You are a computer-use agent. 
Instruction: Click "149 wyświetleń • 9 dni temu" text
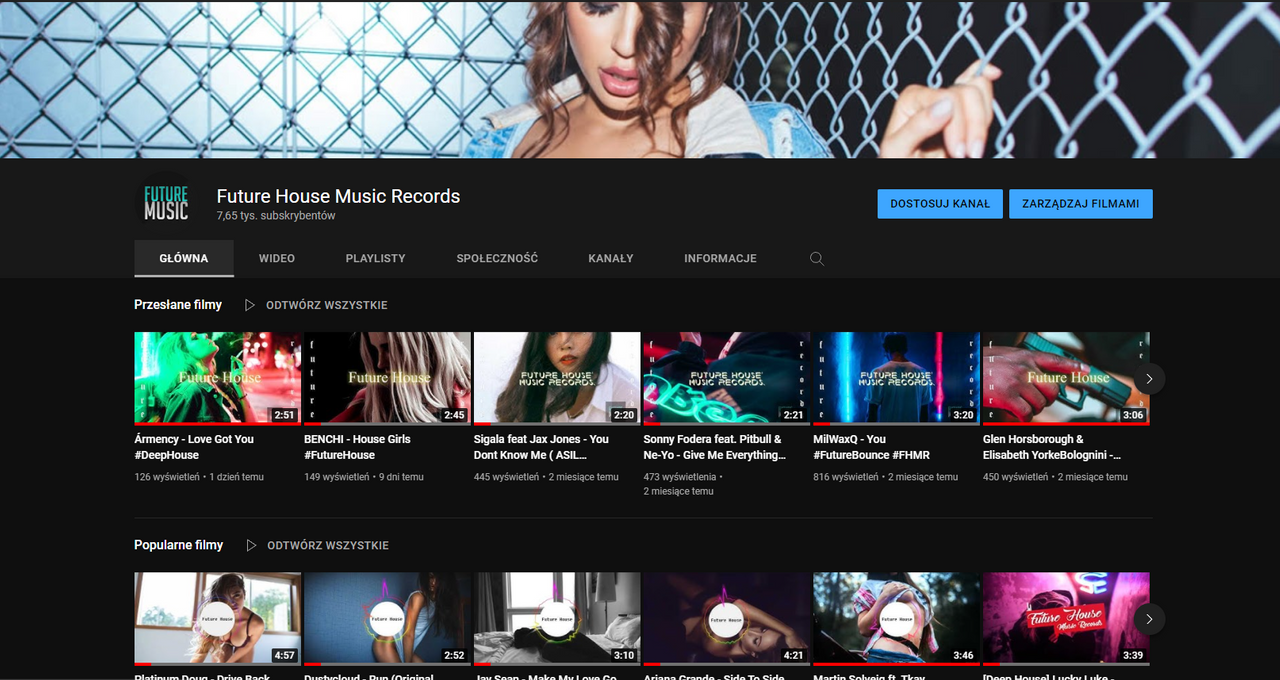(x=364, y=477)
